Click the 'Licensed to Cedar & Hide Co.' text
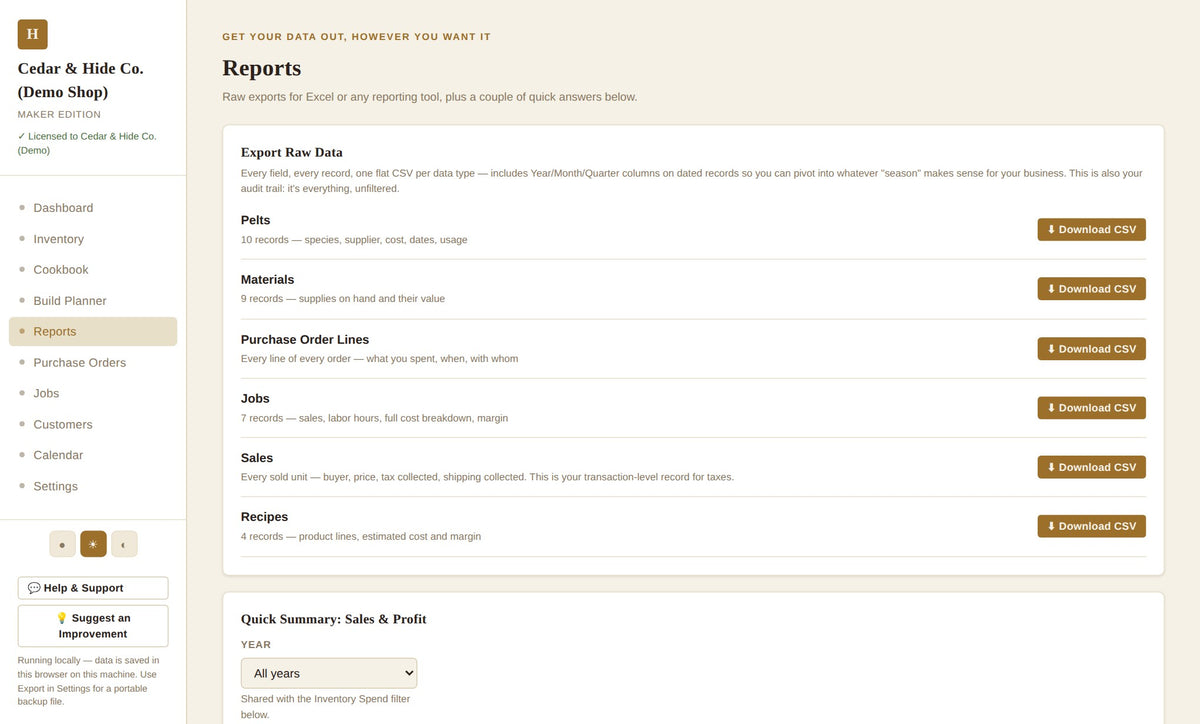This screenshot has width=1200, height=724. (x=87, y=143)
